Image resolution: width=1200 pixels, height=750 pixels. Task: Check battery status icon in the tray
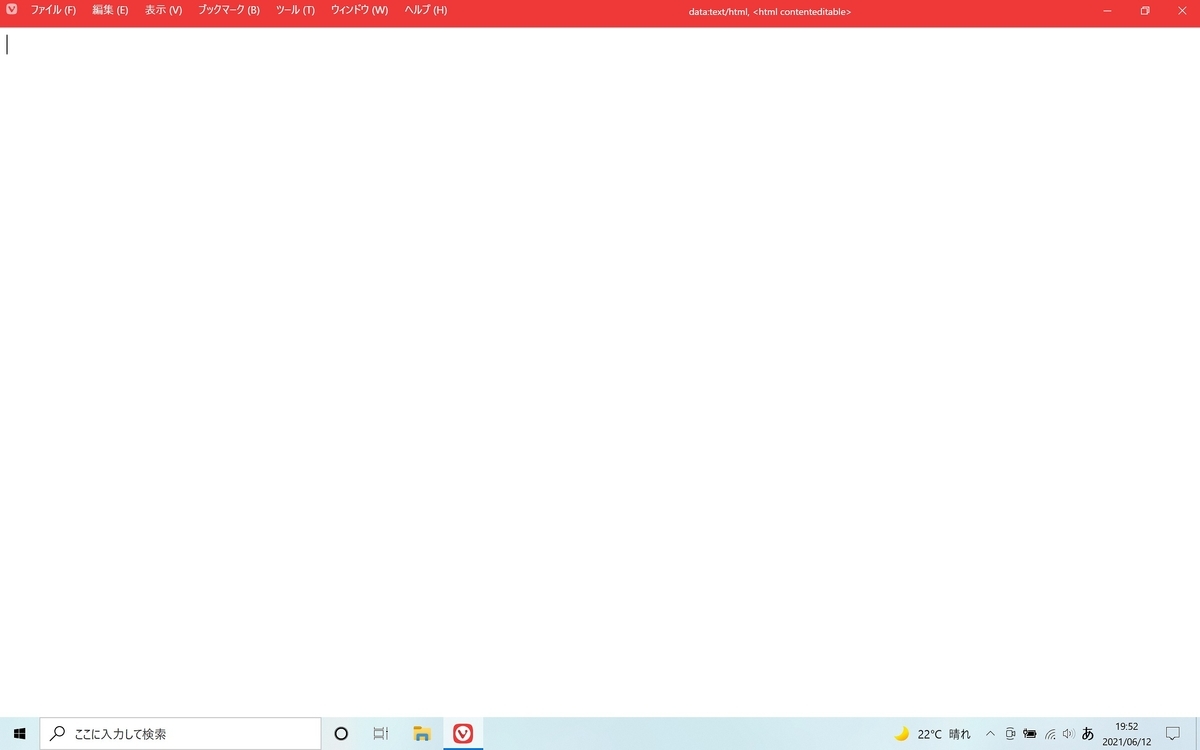(x=1029, y=733)
